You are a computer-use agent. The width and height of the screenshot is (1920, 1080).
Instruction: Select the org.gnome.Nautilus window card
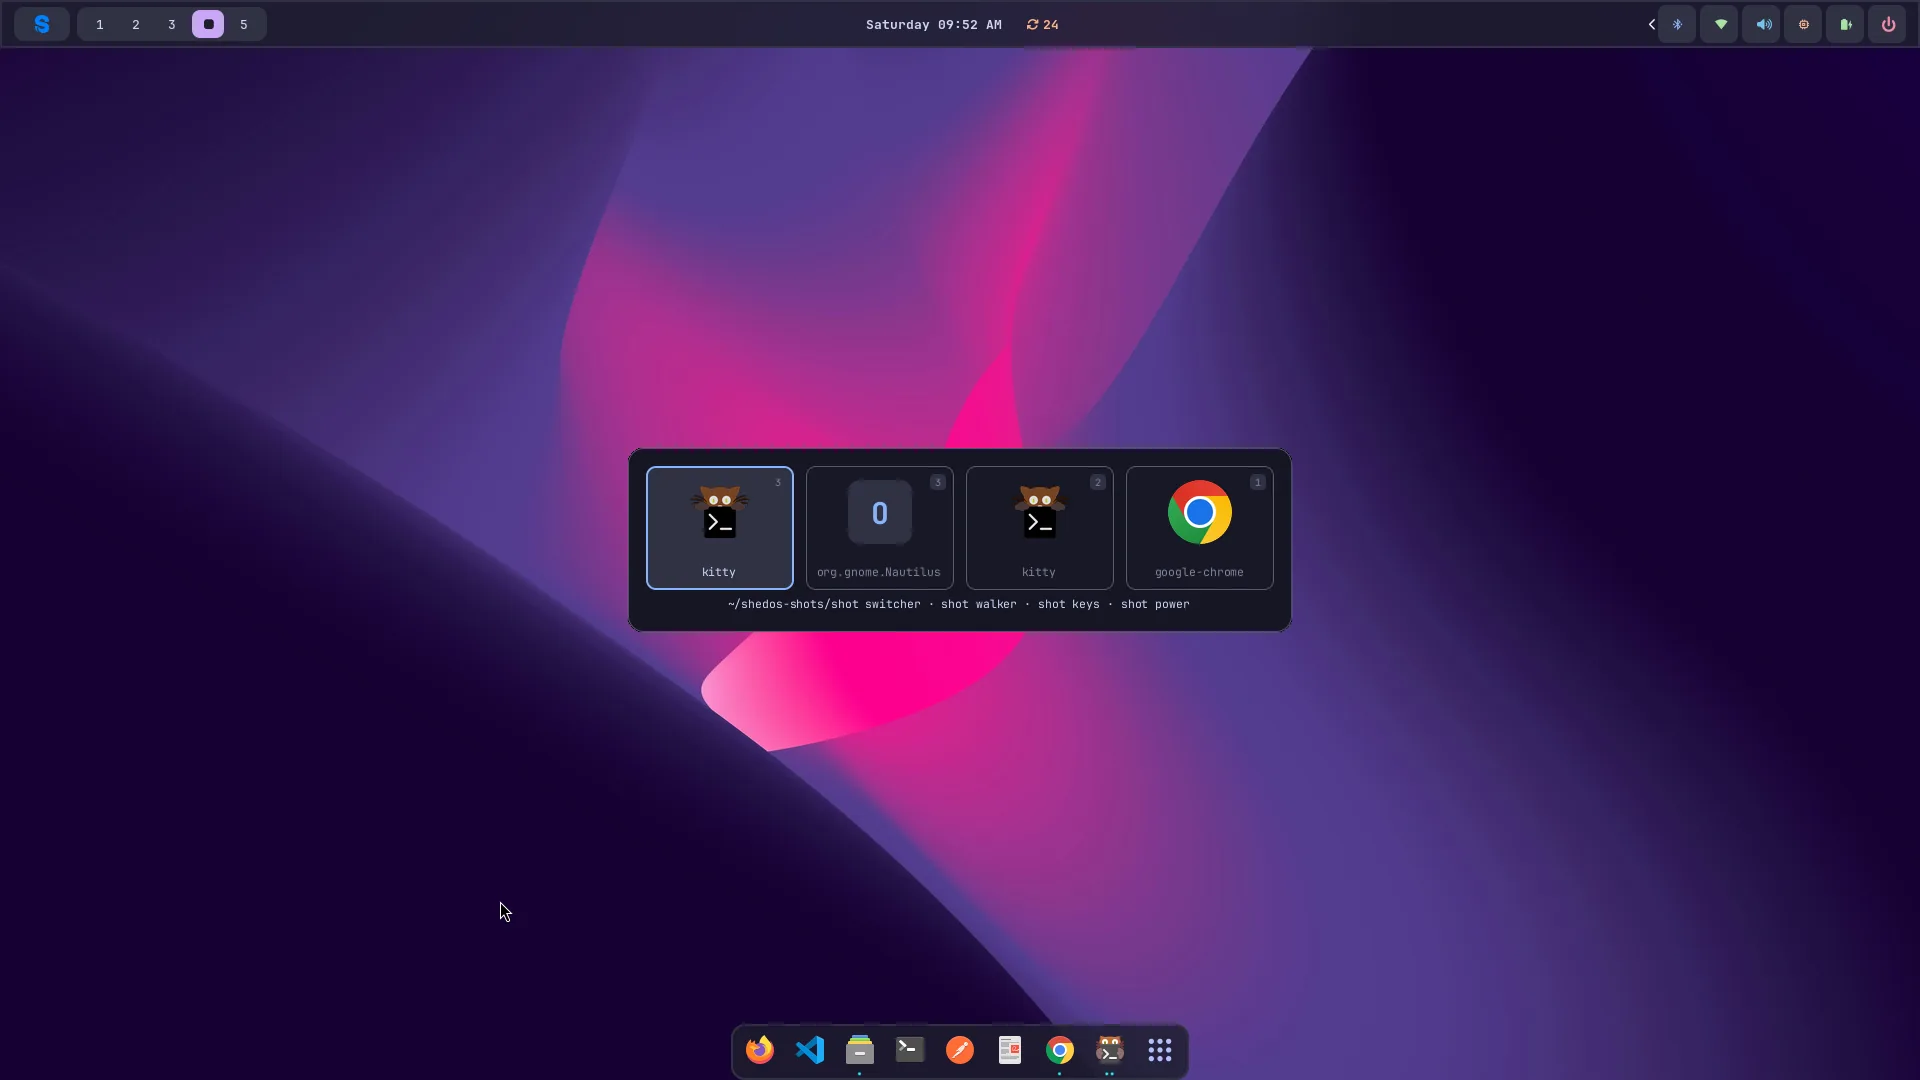pyautogui.click(x=880, y=528)
